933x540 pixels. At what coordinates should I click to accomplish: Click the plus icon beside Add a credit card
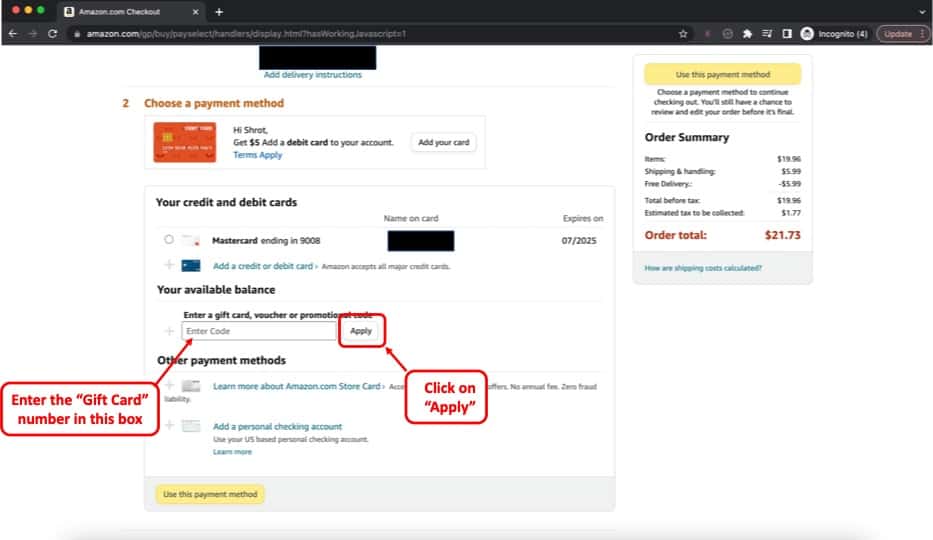169,265
